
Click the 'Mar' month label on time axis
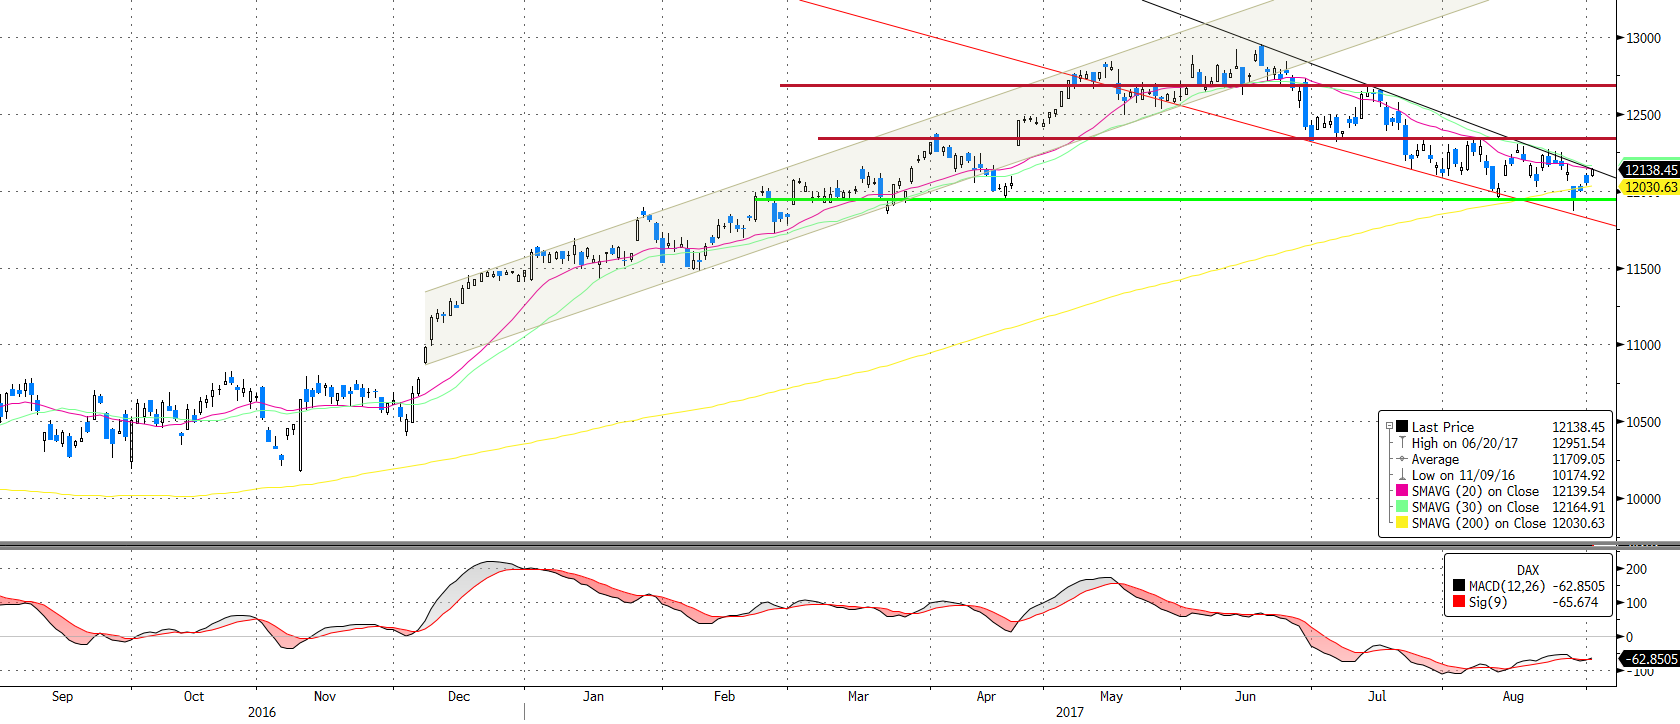coord(858,696)
